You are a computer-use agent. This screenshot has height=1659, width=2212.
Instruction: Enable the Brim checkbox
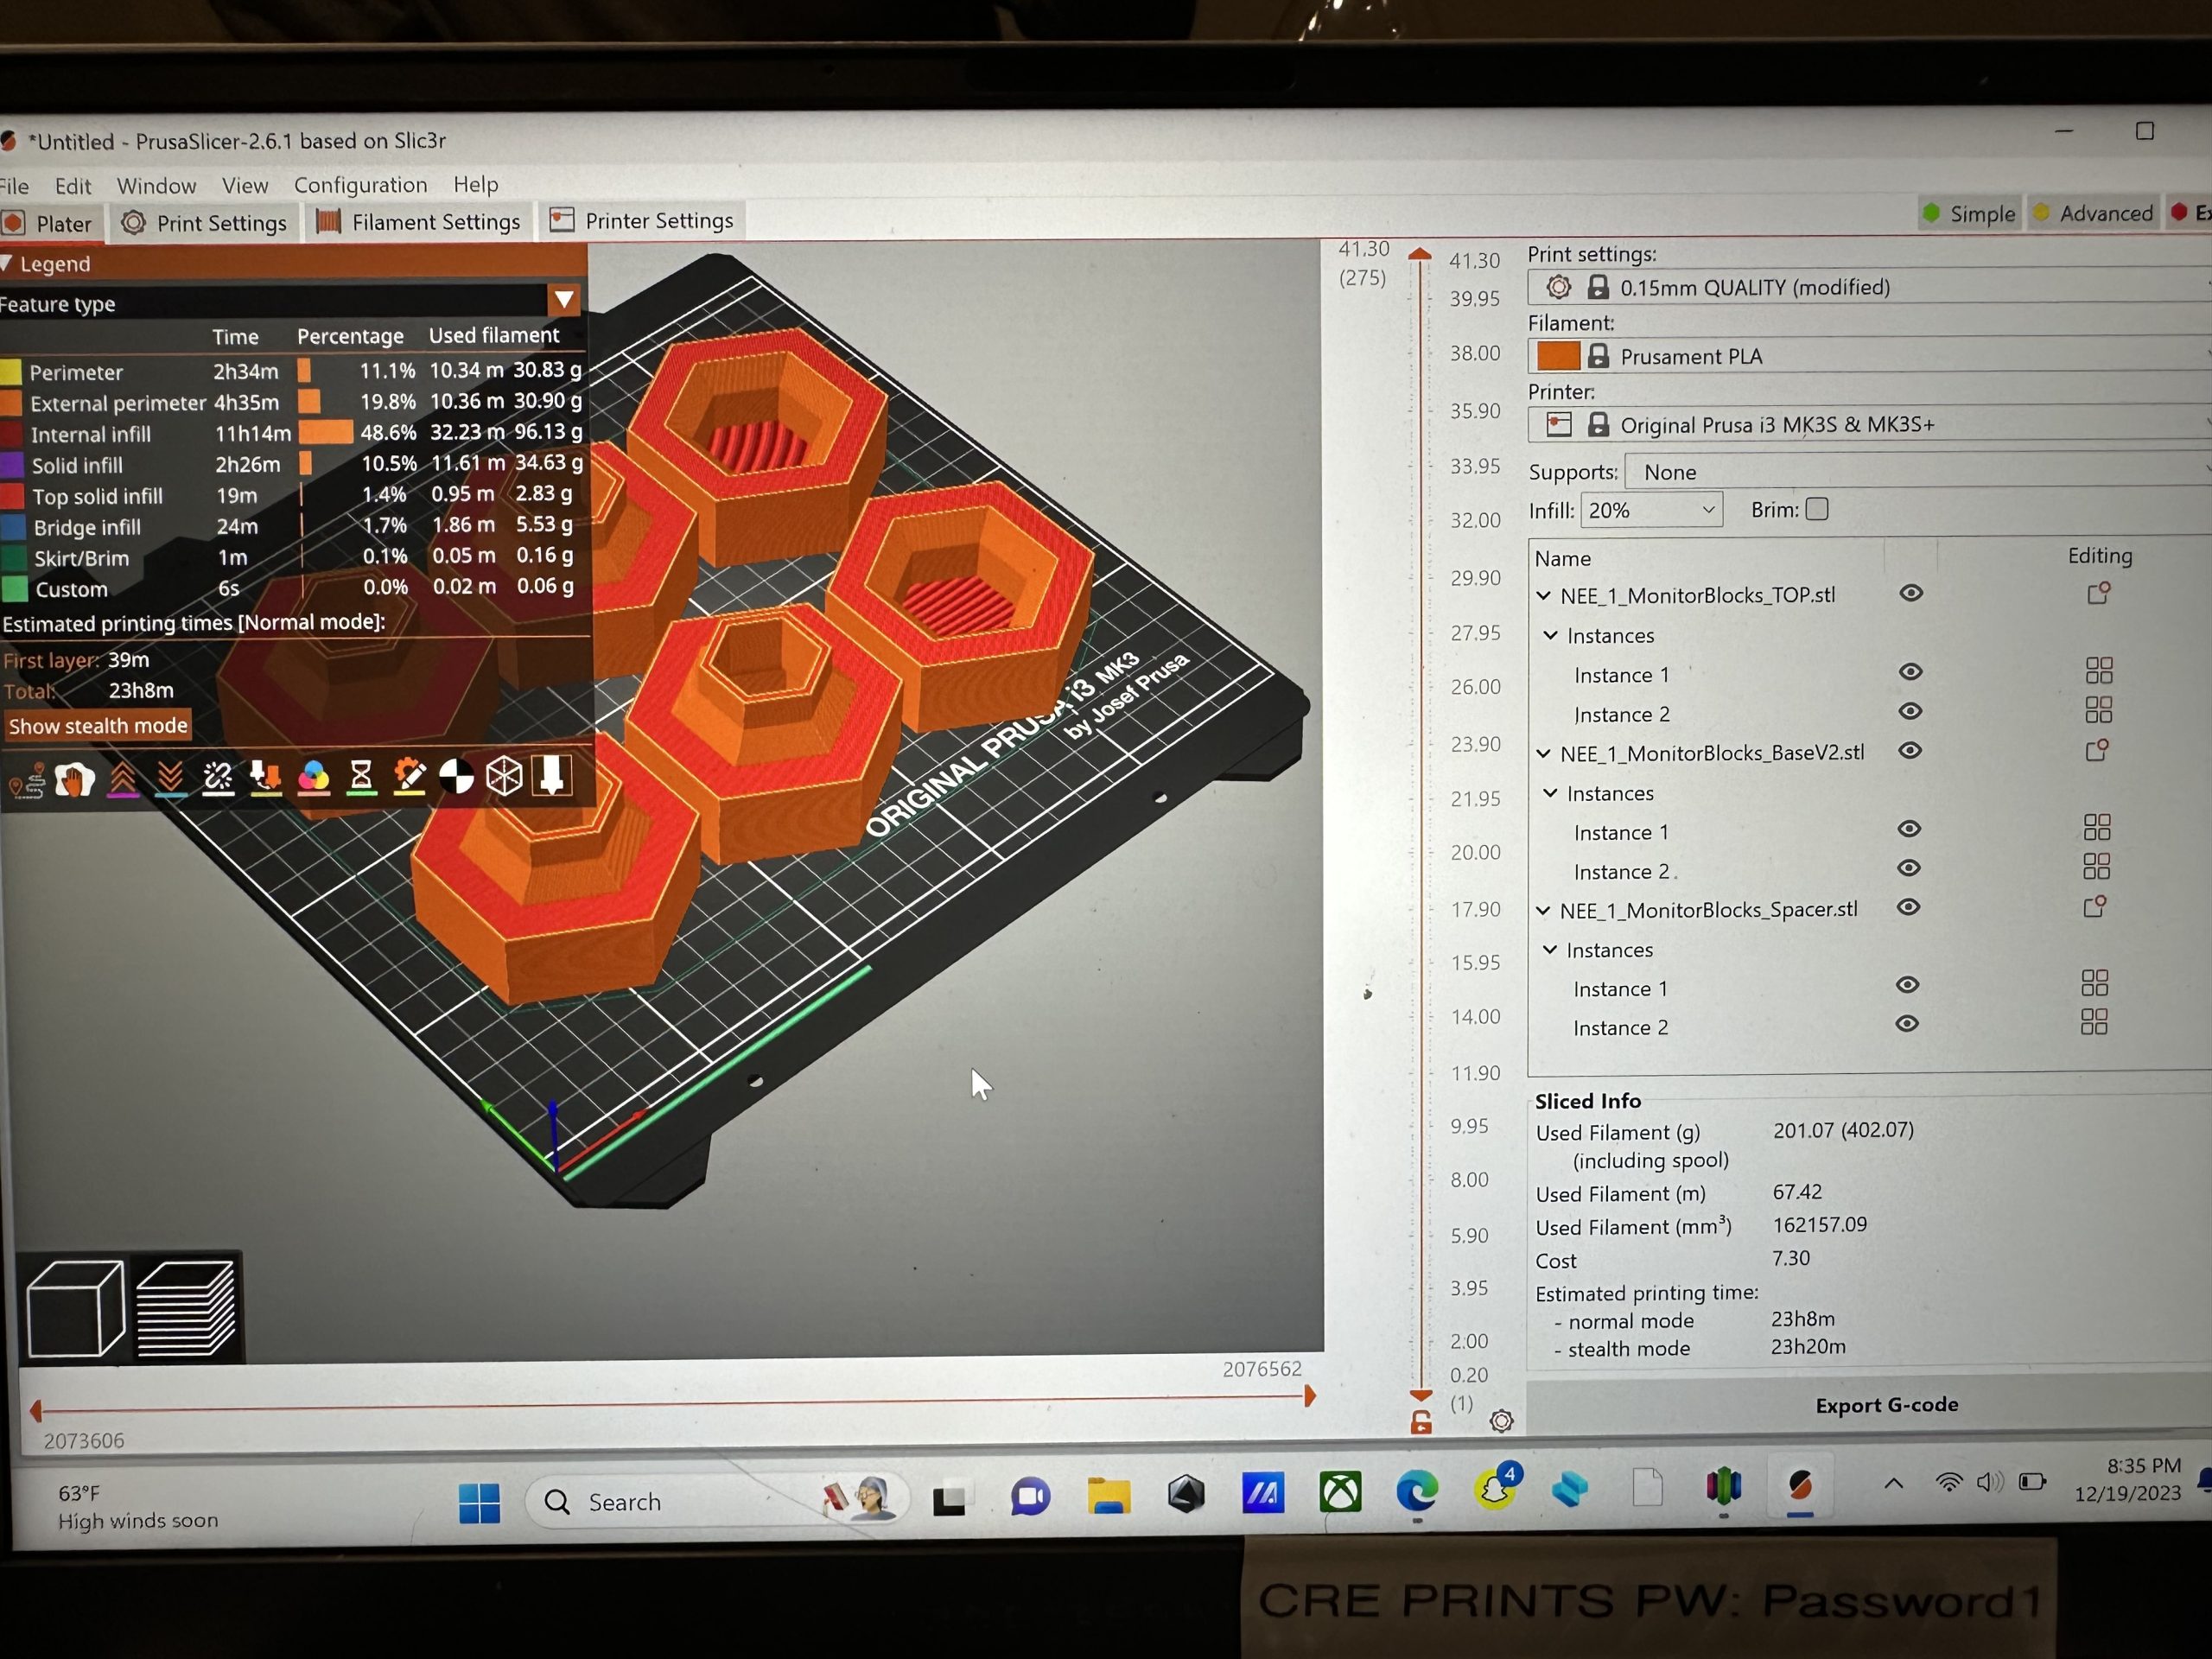coord(1818,509)
